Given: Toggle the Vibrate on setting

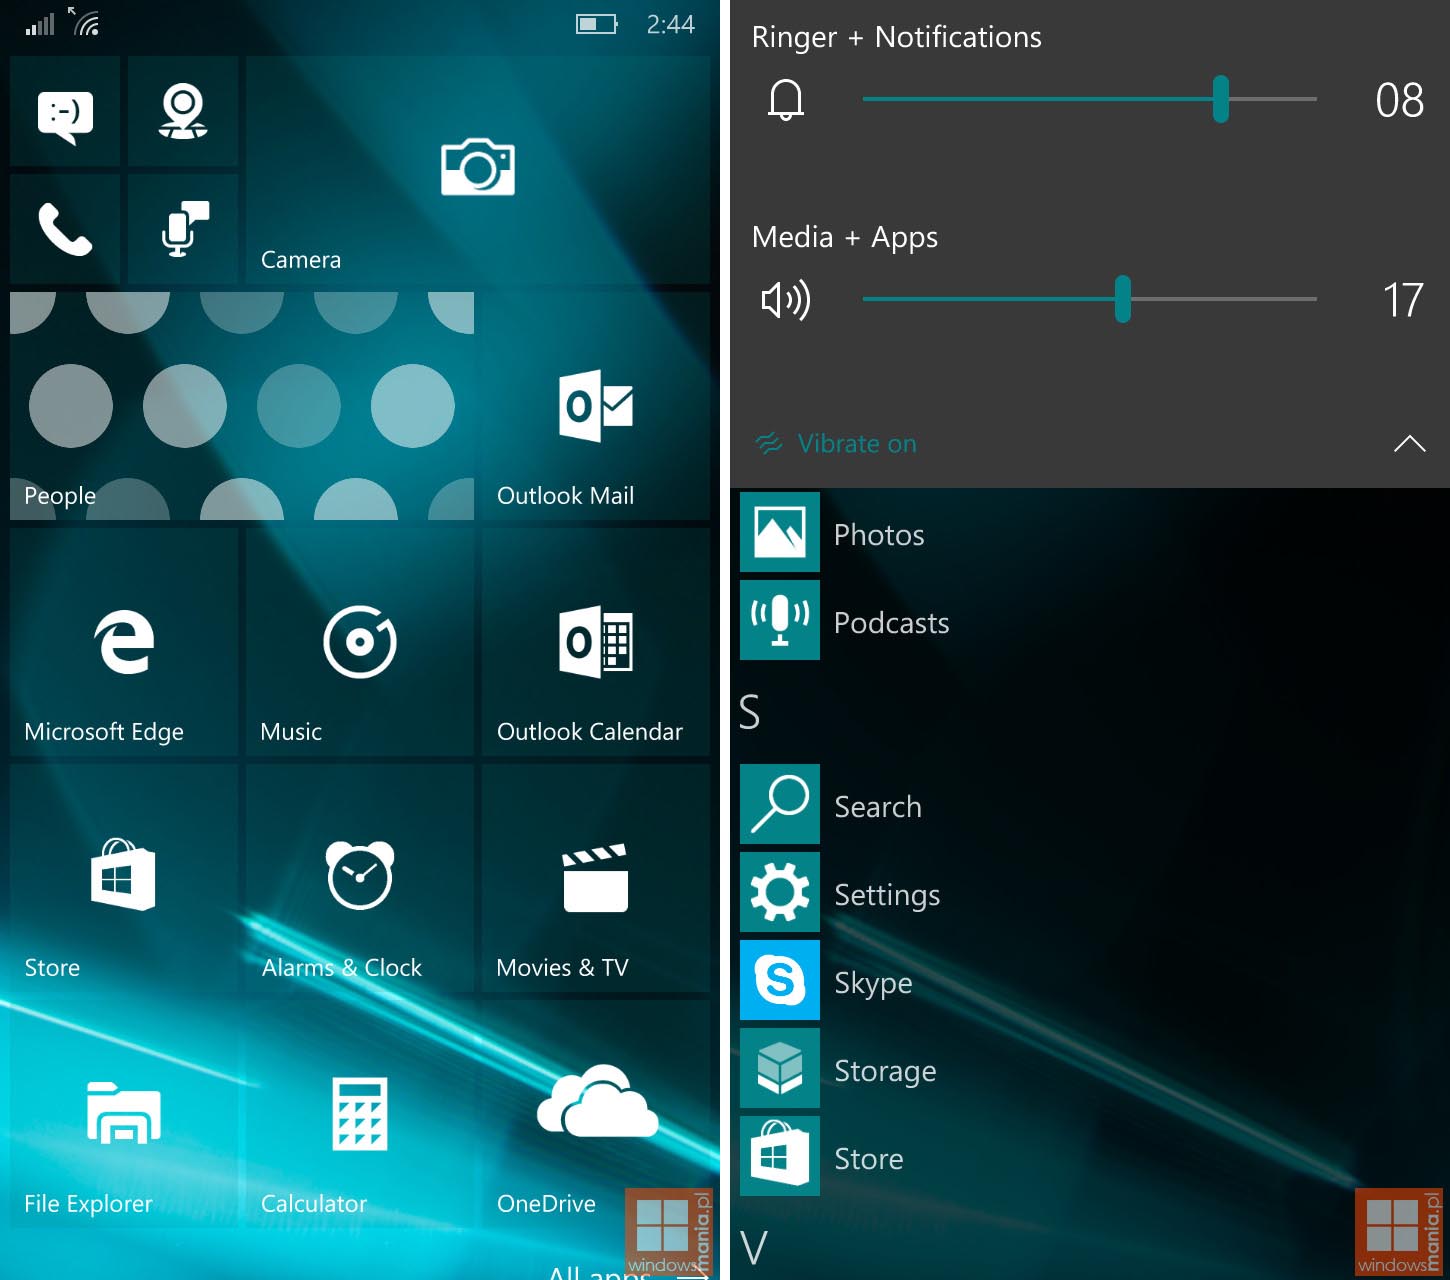Looking at the screenshot, I should pyautogui.click(x=836, y=443).
